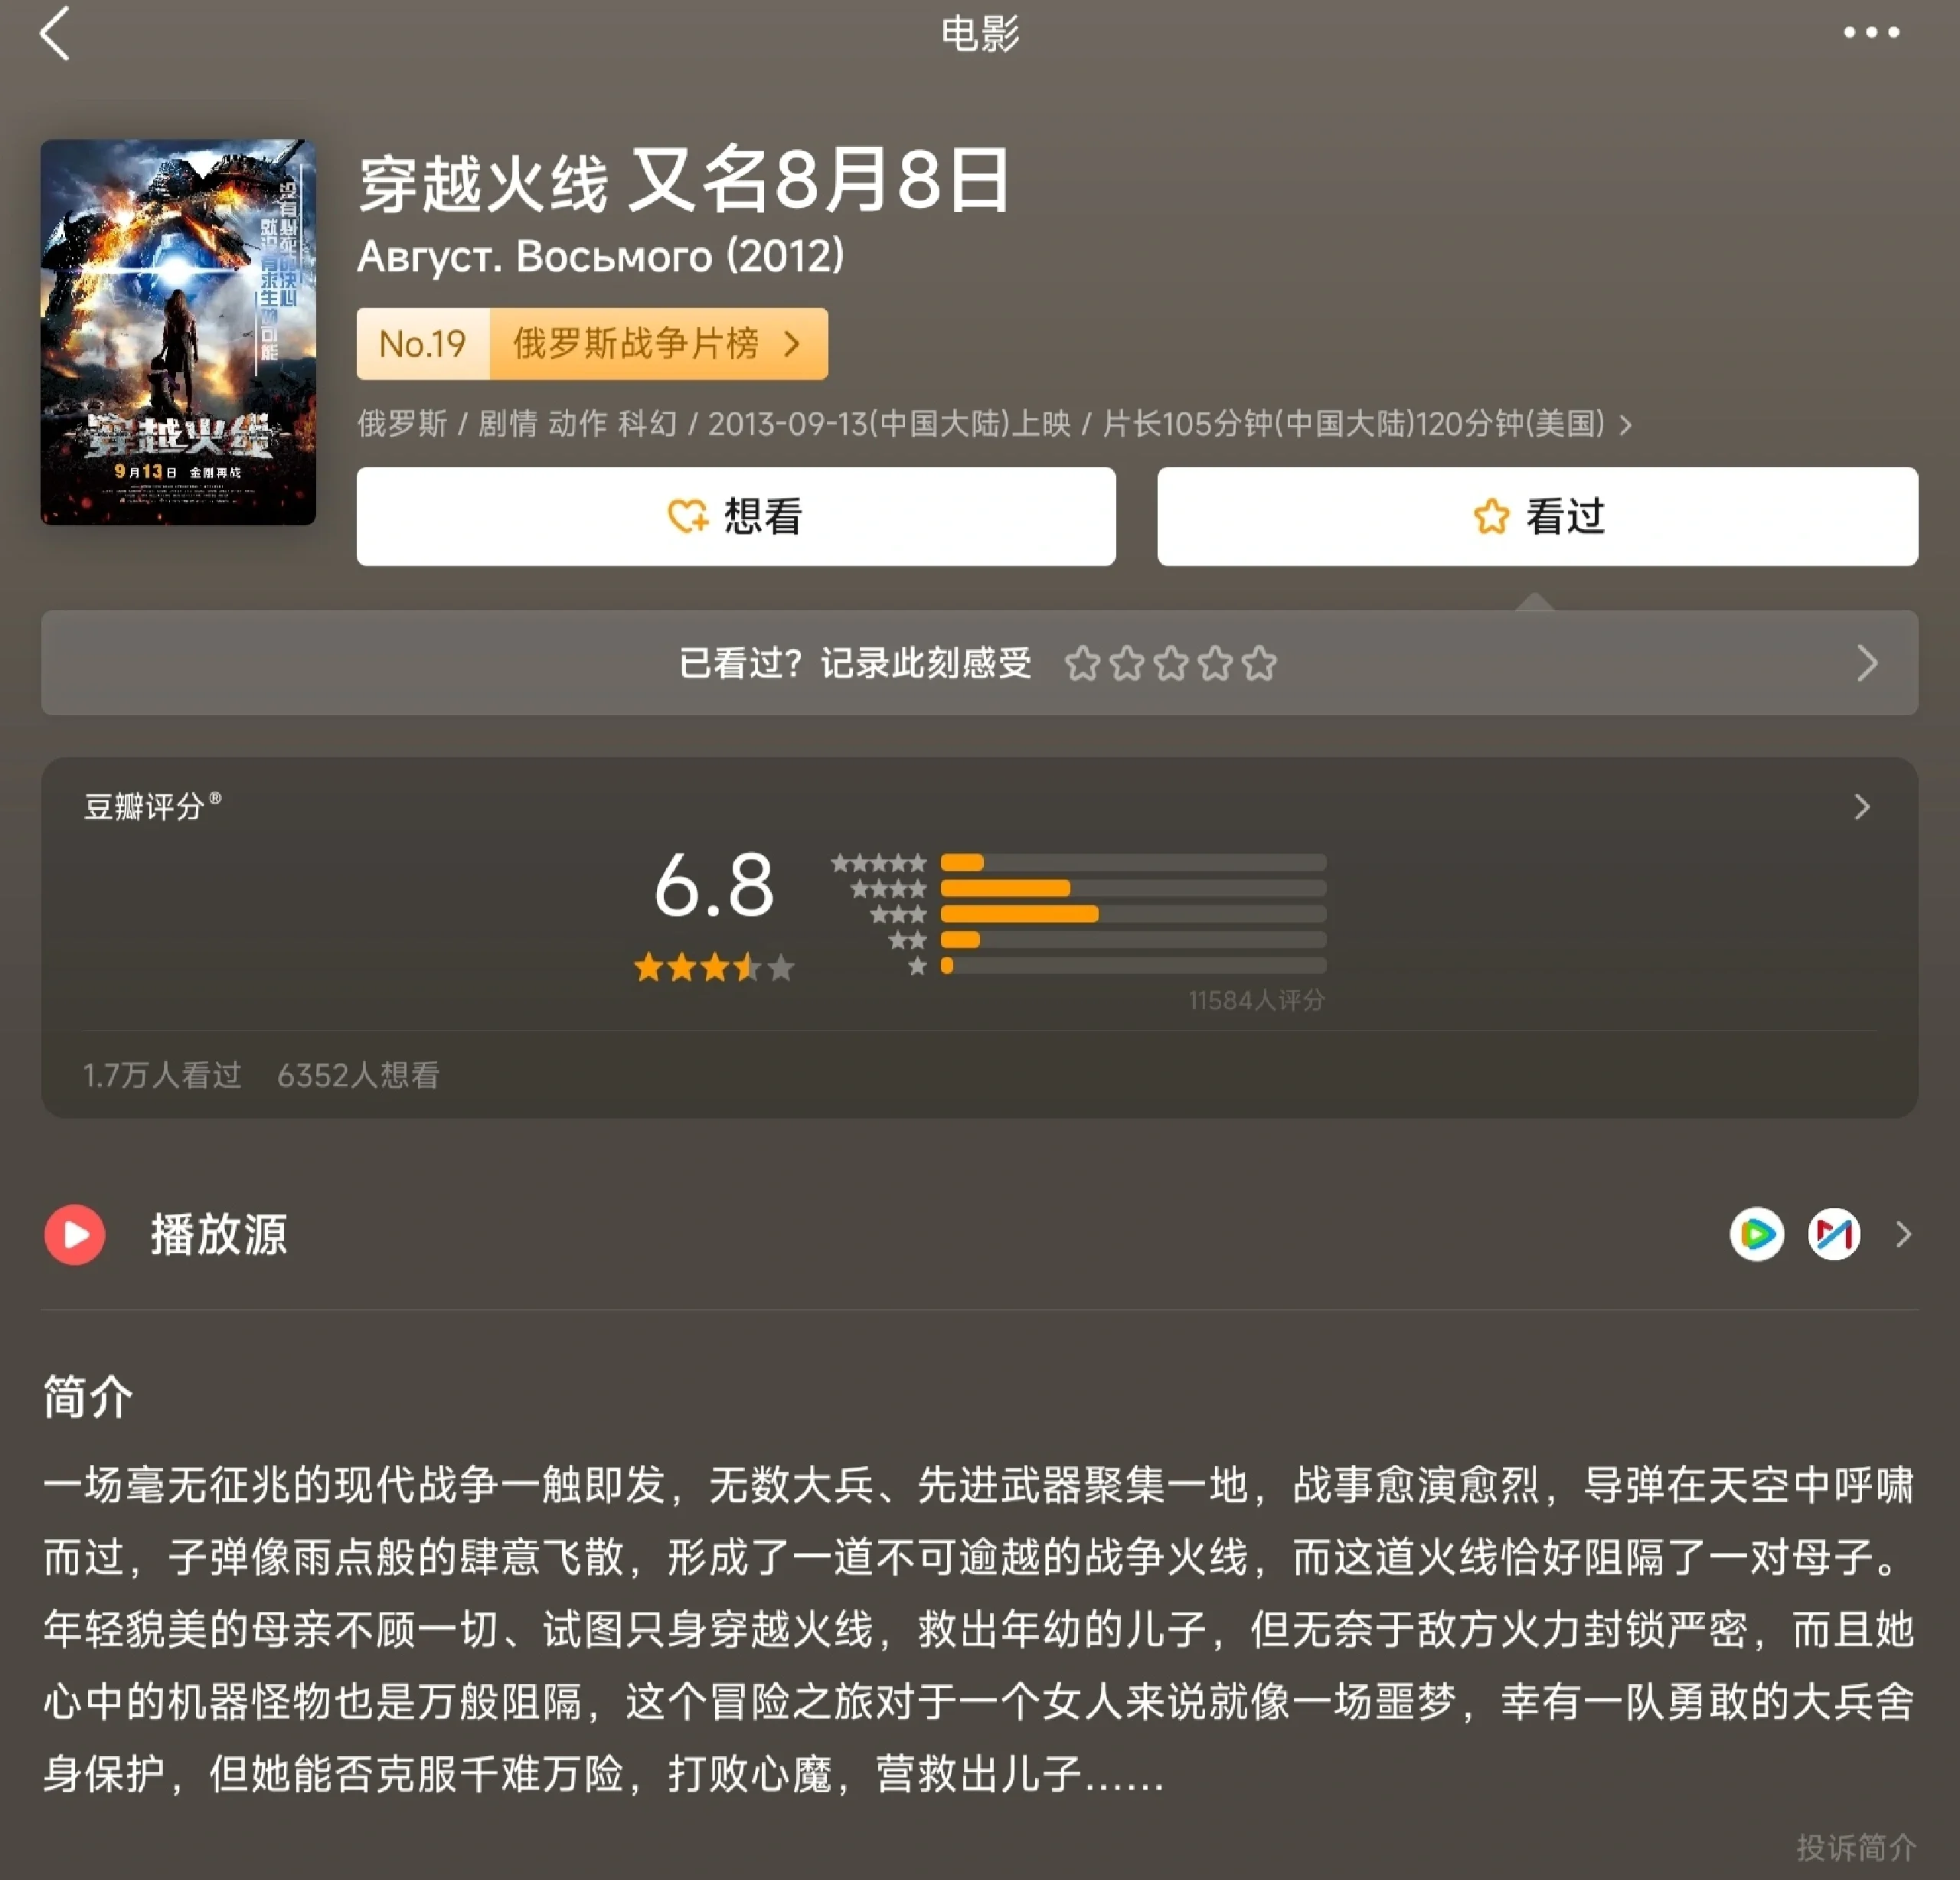Open the three-dot more options menu
1960x1880 pixels.
1871,33
